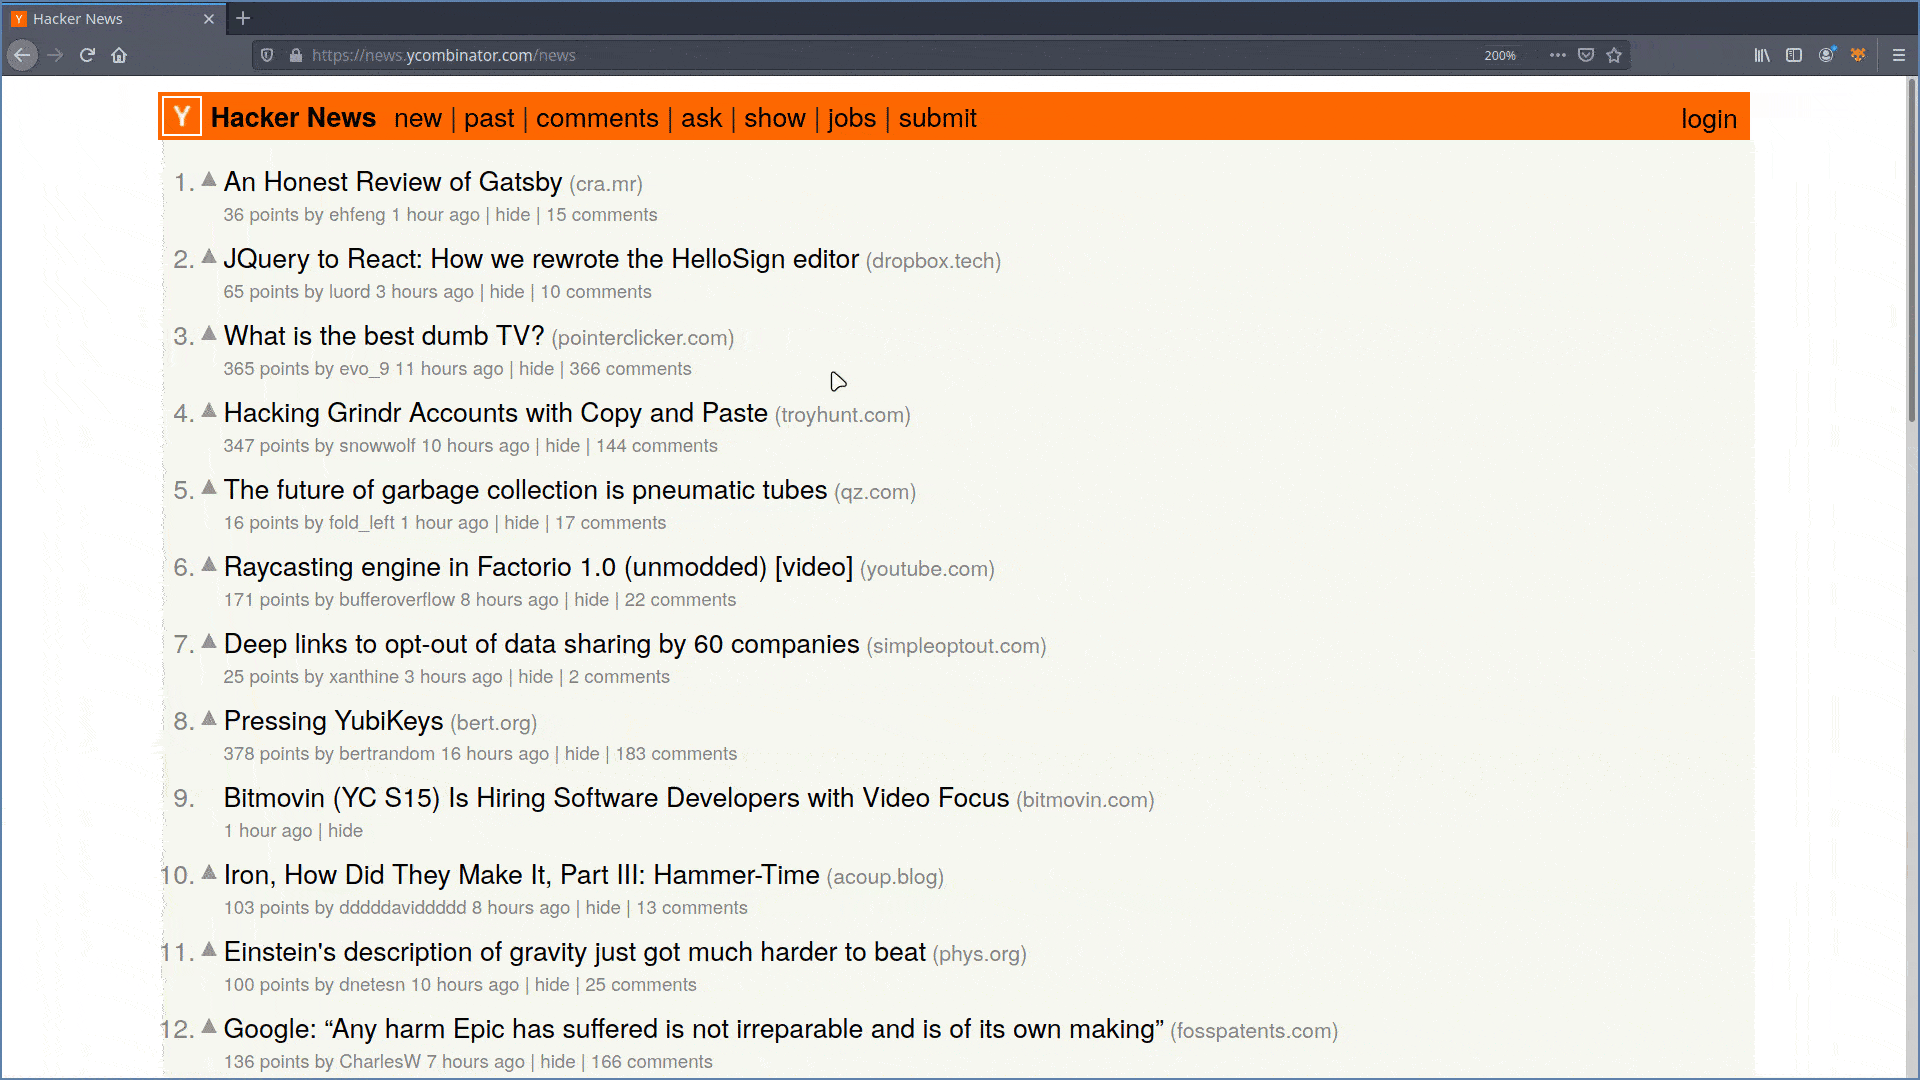Image resolution: width=1920 pixels, height=1080 pixels.
Task: Save page to Pocket icon
Action: click(1586, 55)
